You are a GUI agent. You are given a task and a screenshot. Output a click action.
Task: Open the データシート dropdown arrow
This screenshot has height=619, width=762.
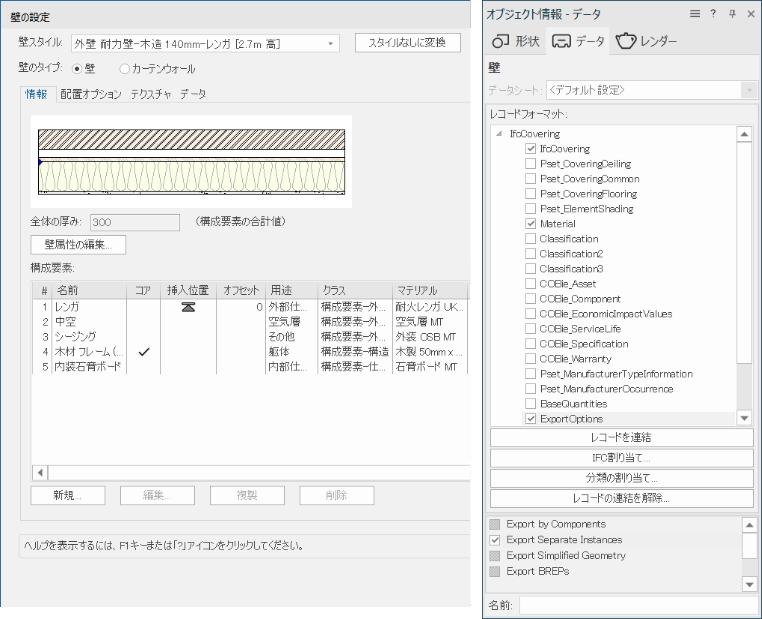(748, 90)
